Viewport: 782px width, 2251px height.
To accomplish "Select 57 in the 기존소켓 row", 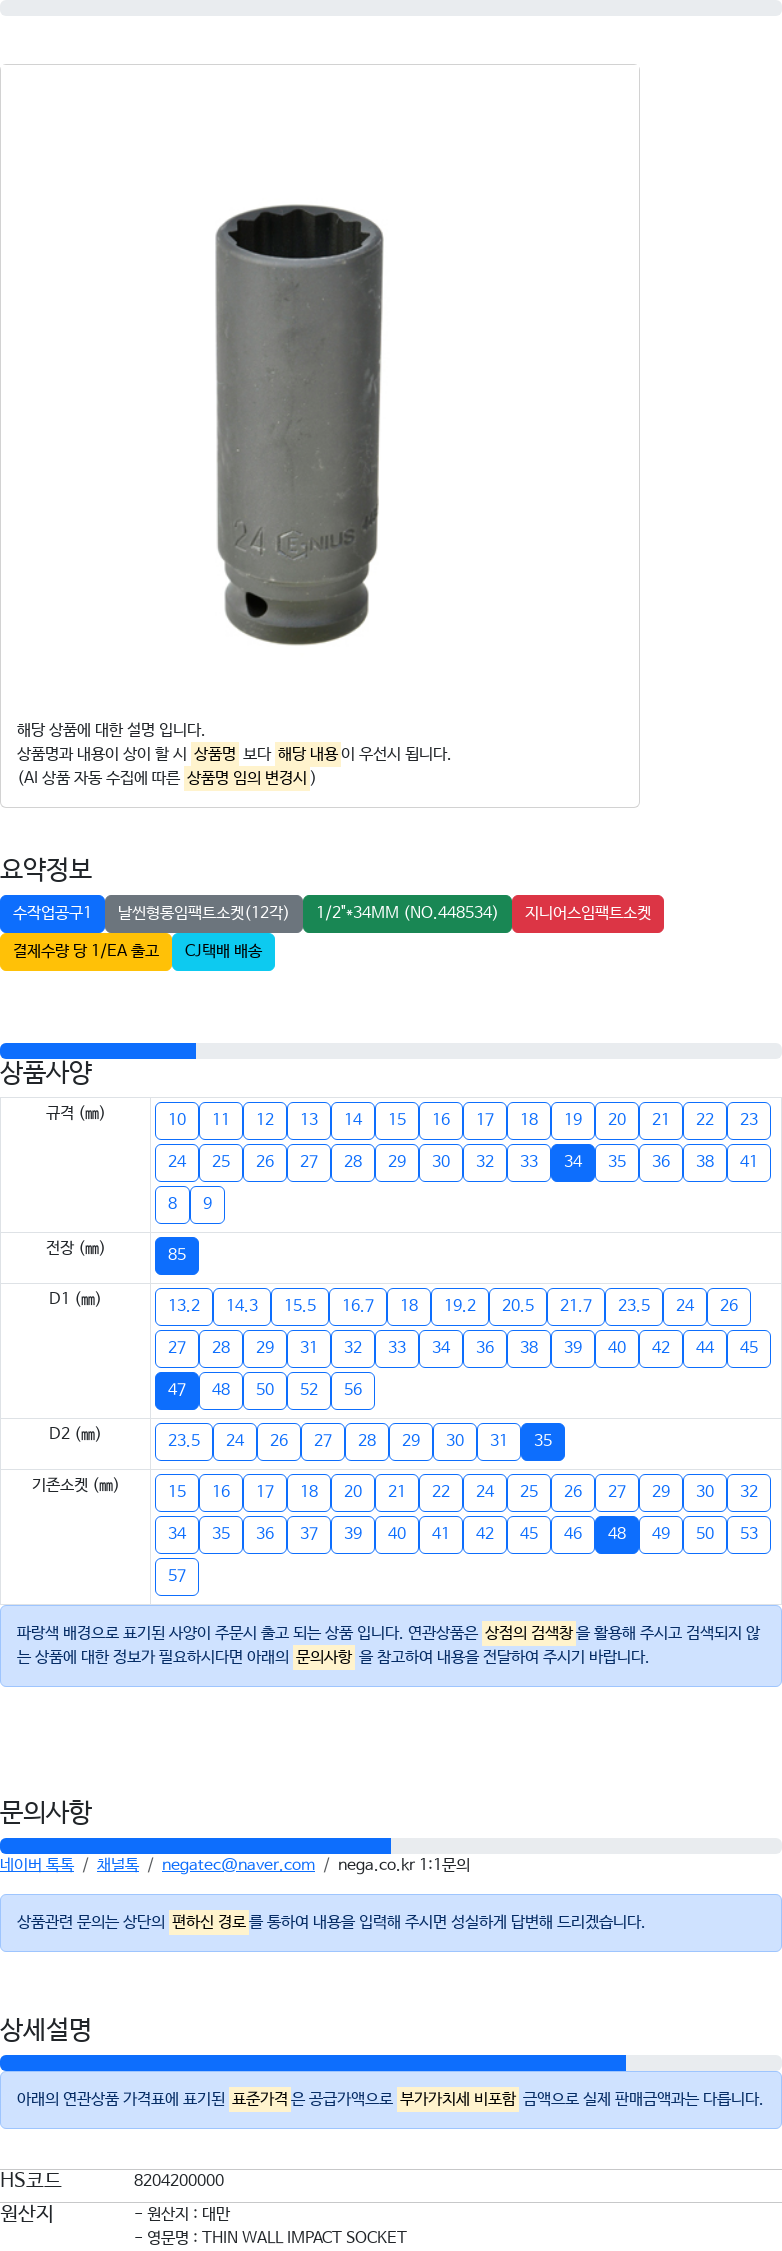I will [177, 1576].
